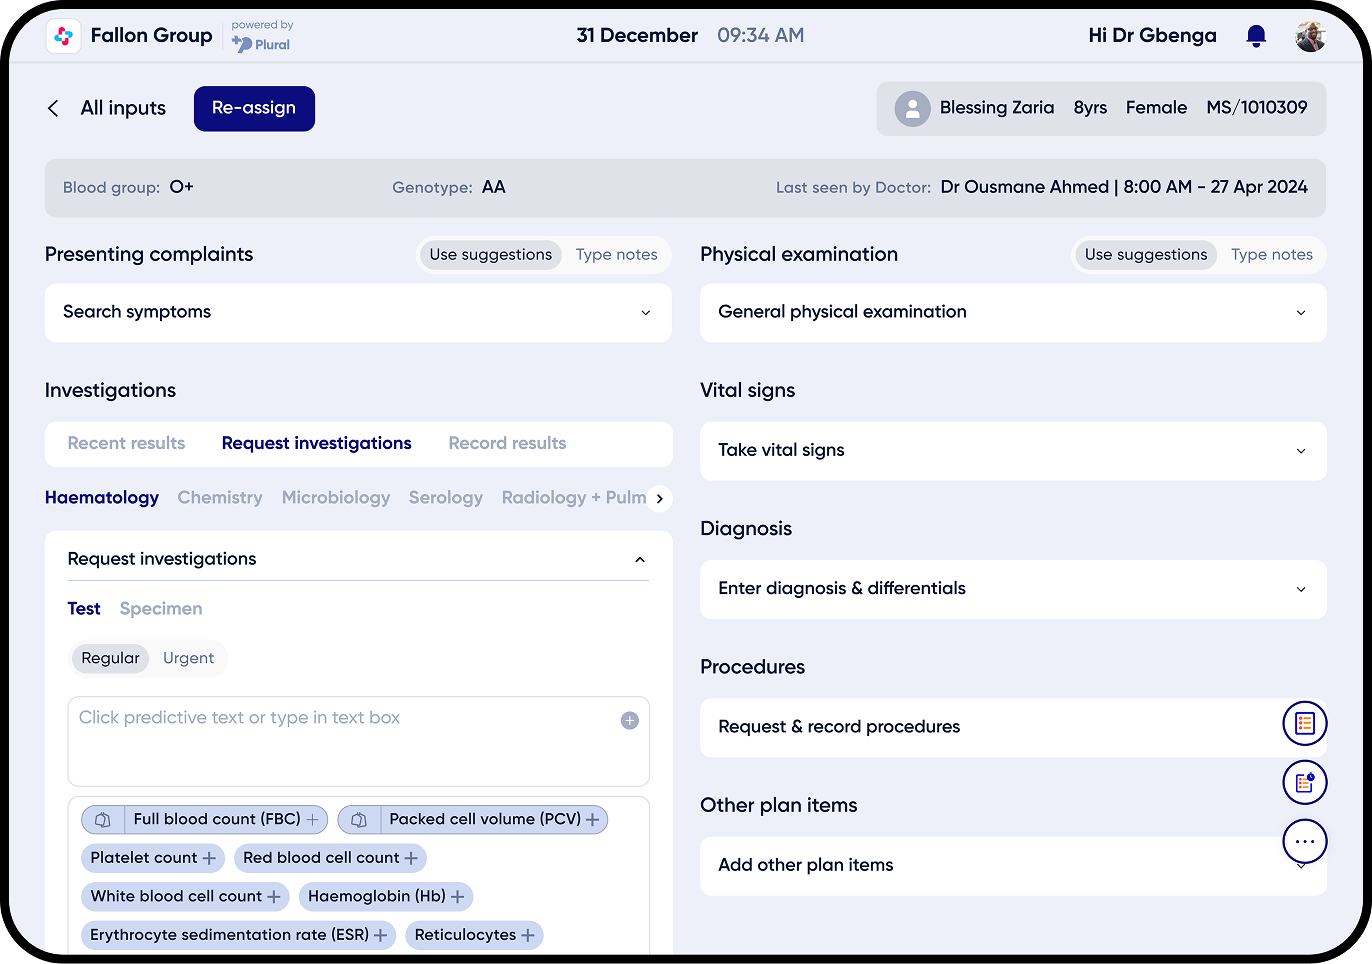This screenshot has width=1372, height=964.
Task: Select the Specimen tab
Action: [x=161, y=608]
